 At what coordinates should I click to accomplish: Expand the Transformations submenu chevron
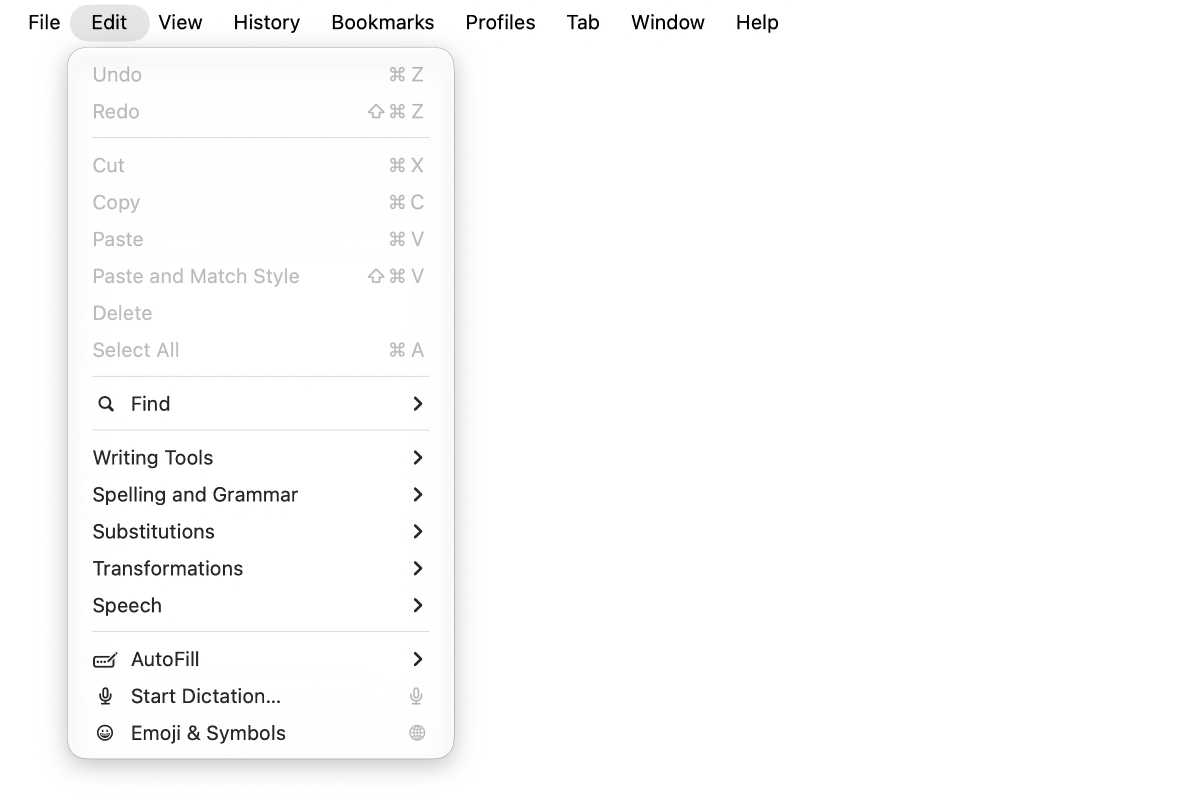pos(418,569)
